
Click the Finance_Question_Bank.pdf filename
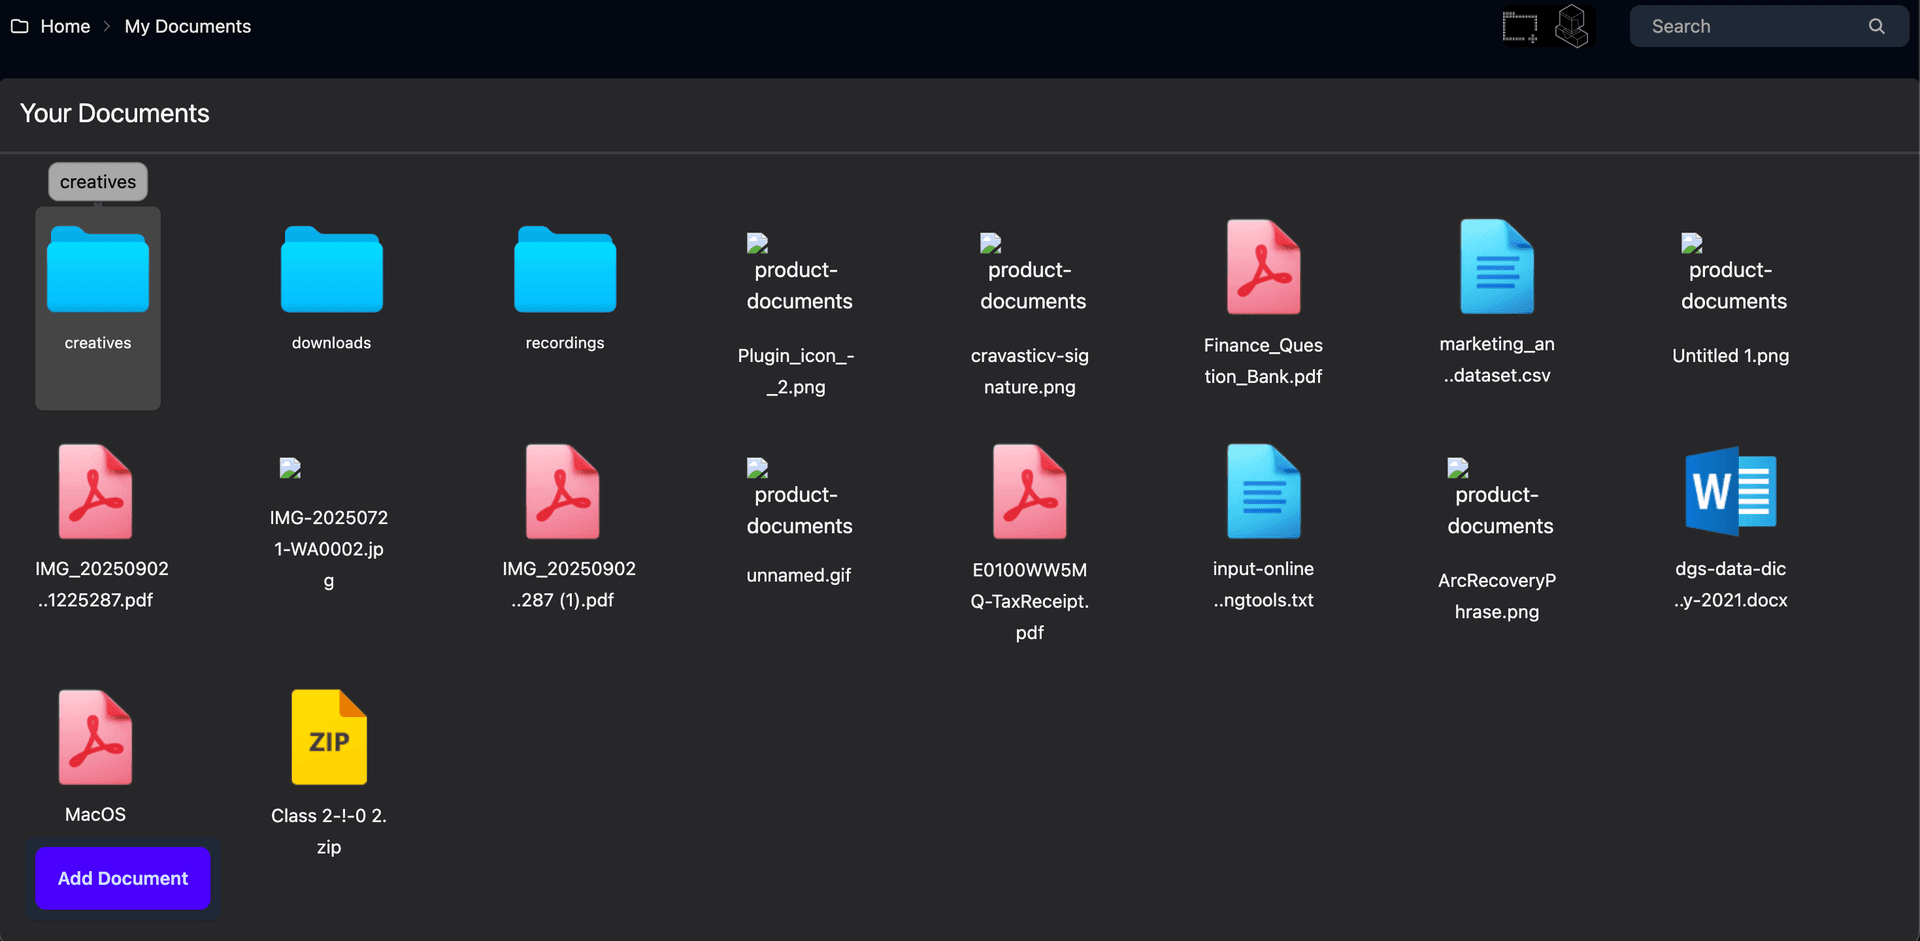(x=1264, y=360)
